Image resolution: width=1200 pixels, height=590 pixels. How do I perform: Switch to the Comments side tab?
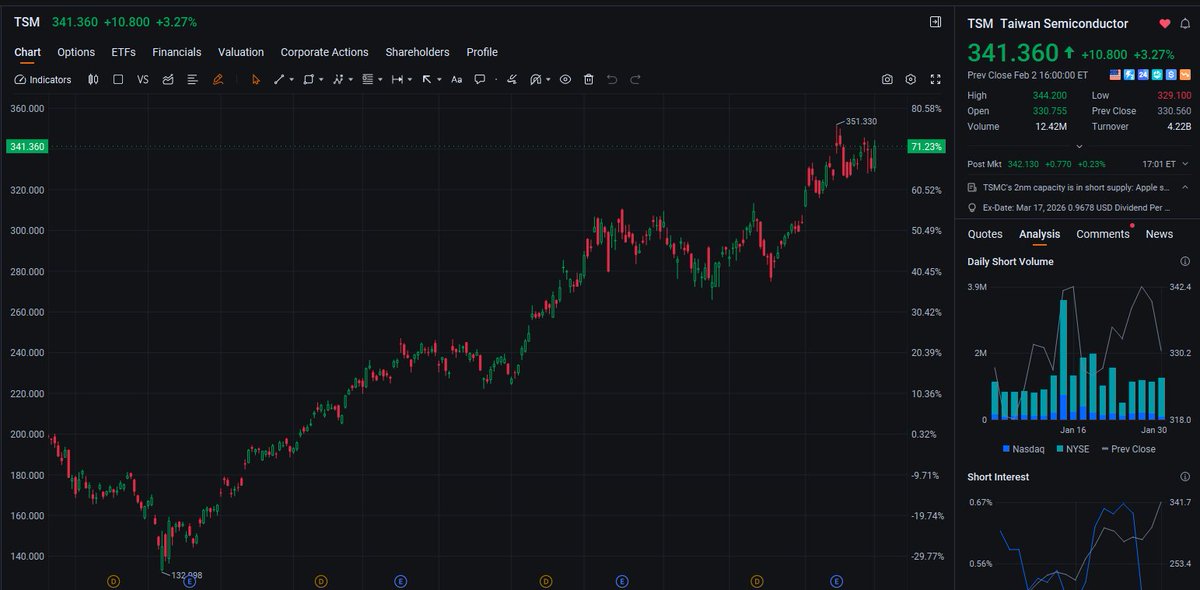[x=1103, y=234]
